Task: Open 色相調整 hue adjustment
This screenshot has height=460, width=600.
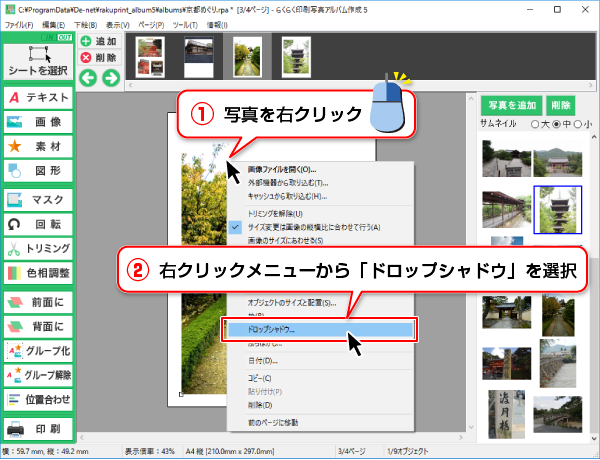Action: point(37,272)
